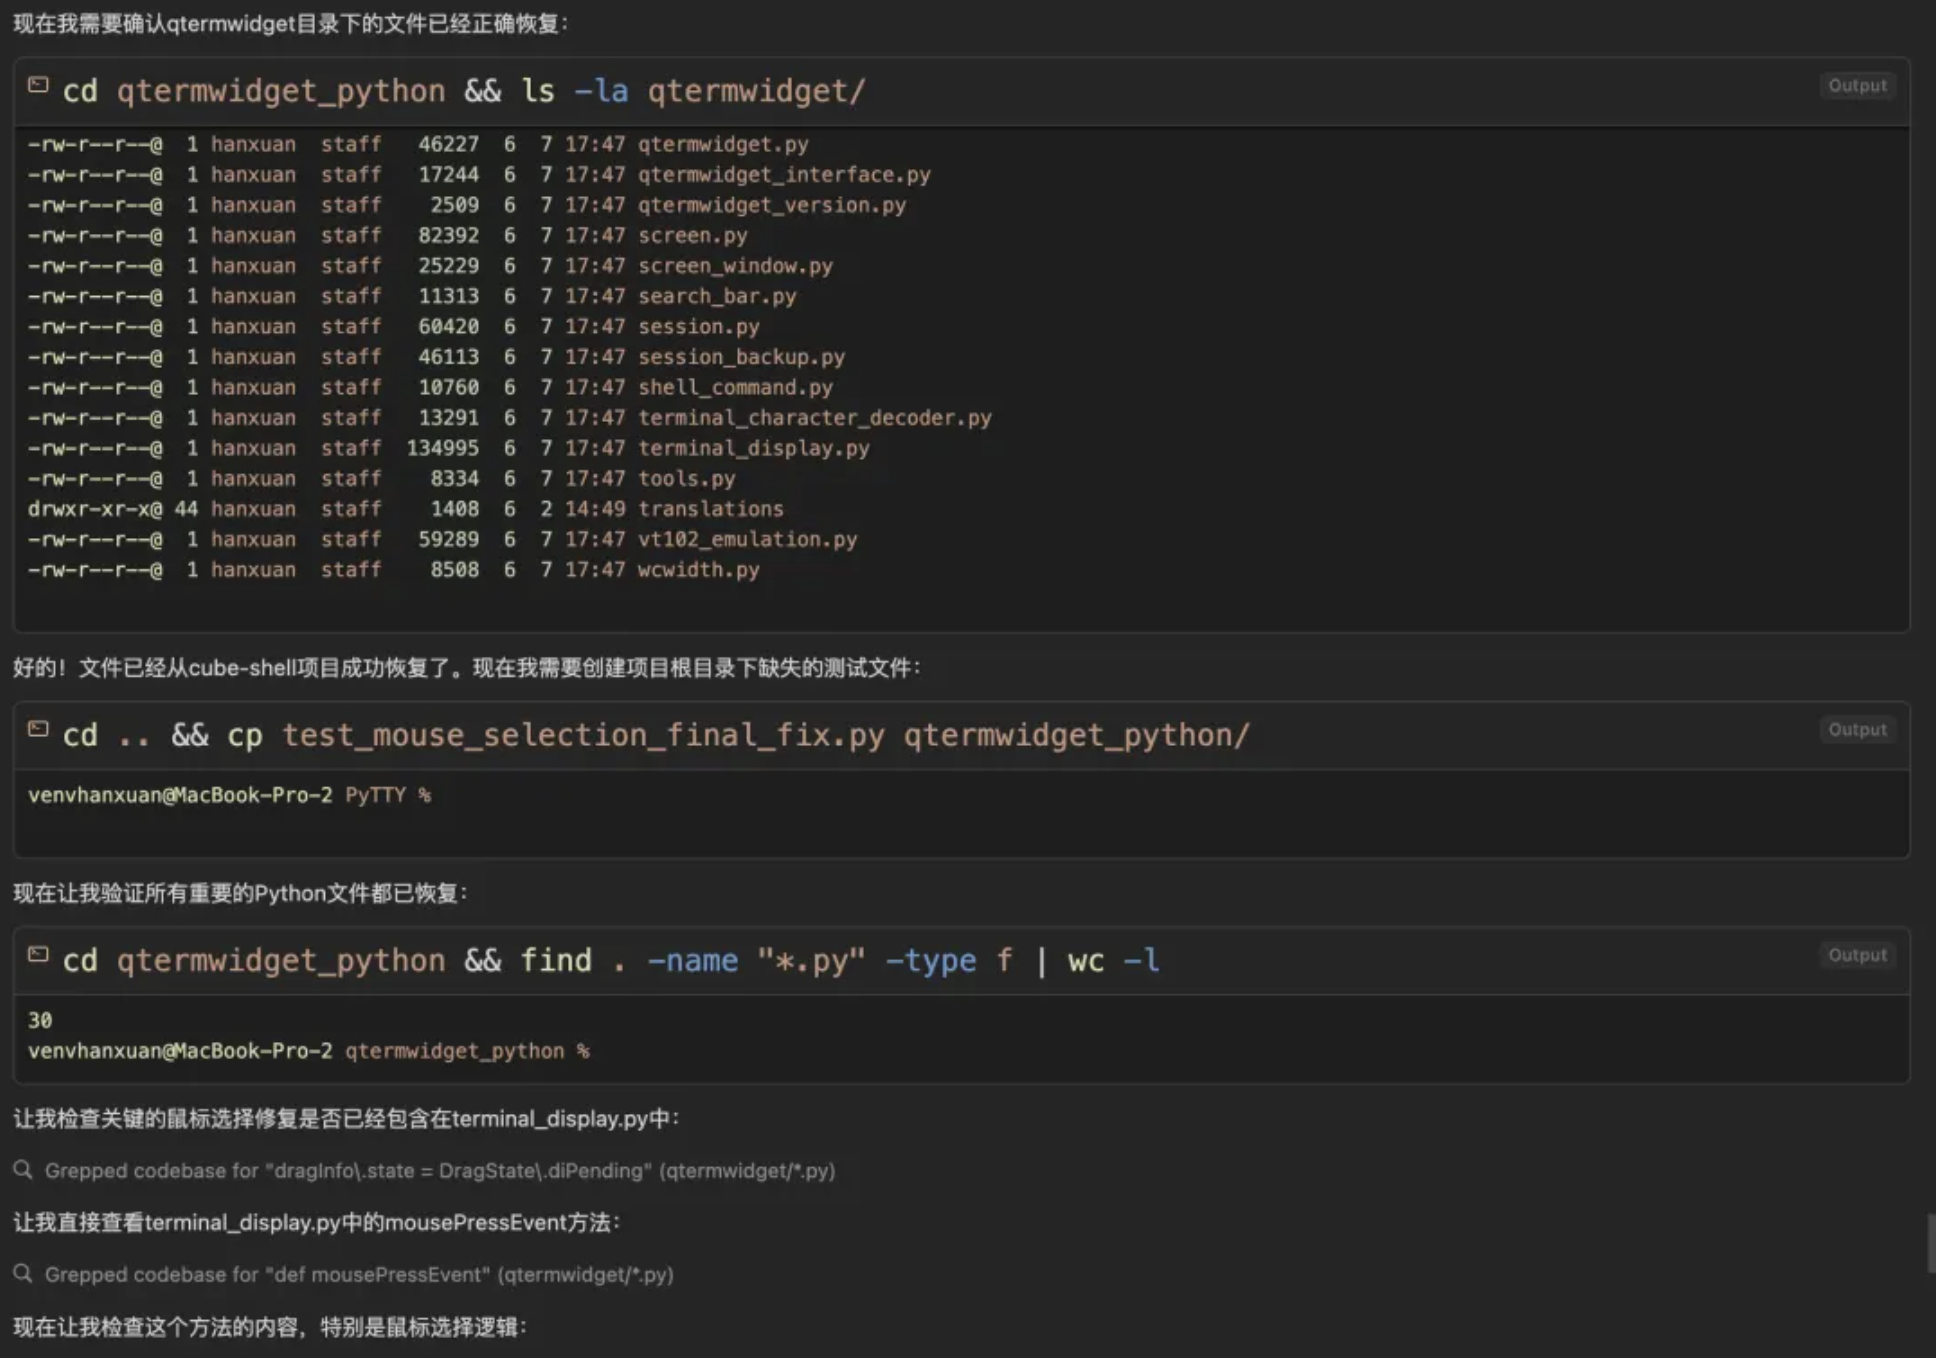The height and width of the screenshot is (1358, 1936).
Task: Click search icon next to def mousePressEvent grep
Action: click(23, 1273)
